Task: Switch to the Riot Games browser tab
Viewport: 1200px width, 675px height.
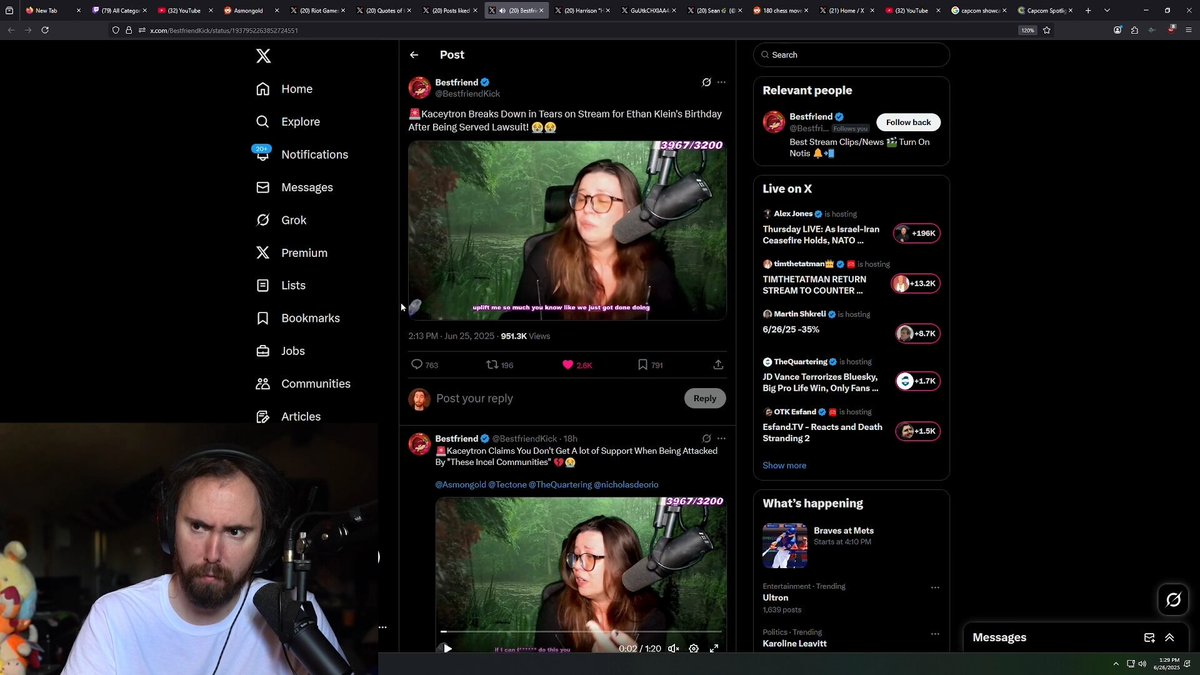Action: coord(316,10)
